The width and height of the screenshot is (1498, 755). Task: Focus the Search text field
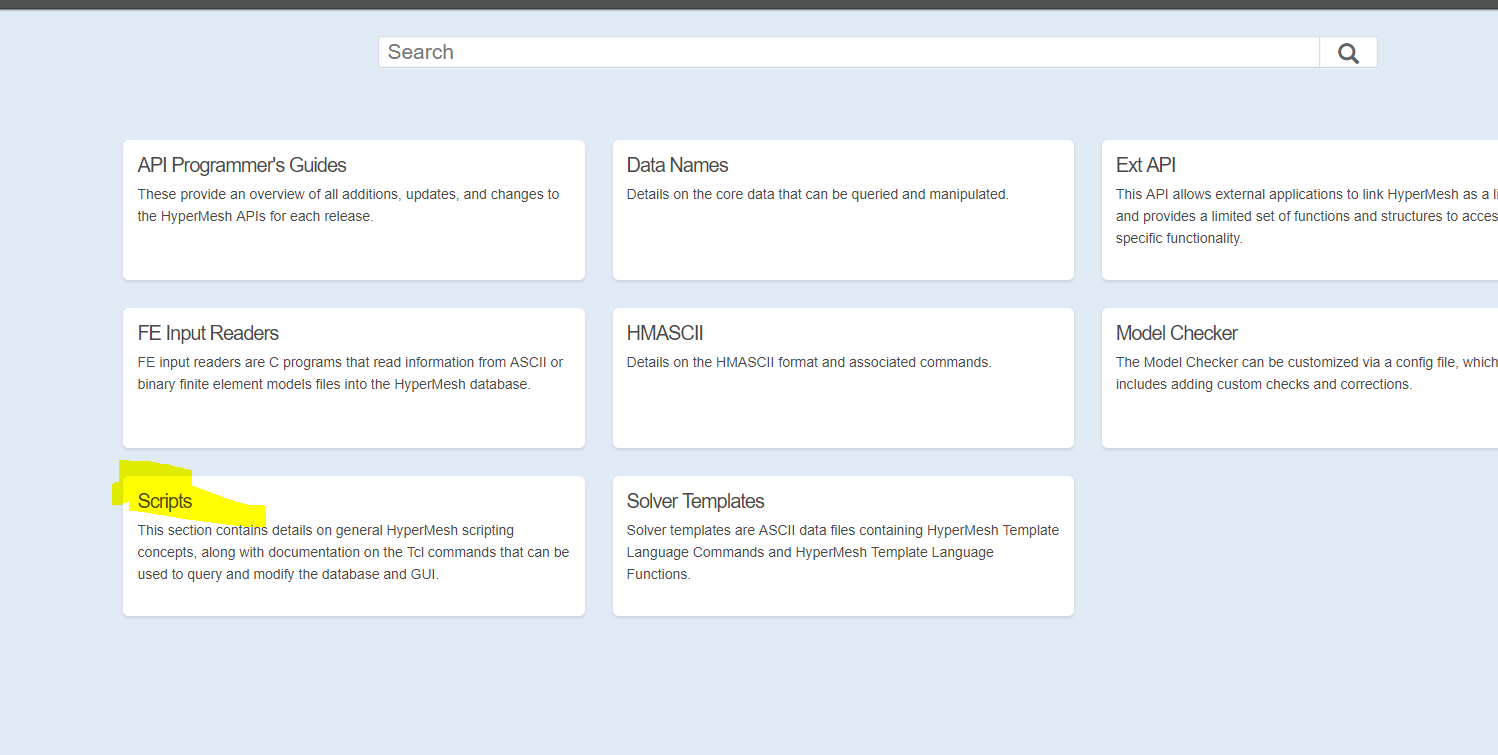[x=848, y=53]
